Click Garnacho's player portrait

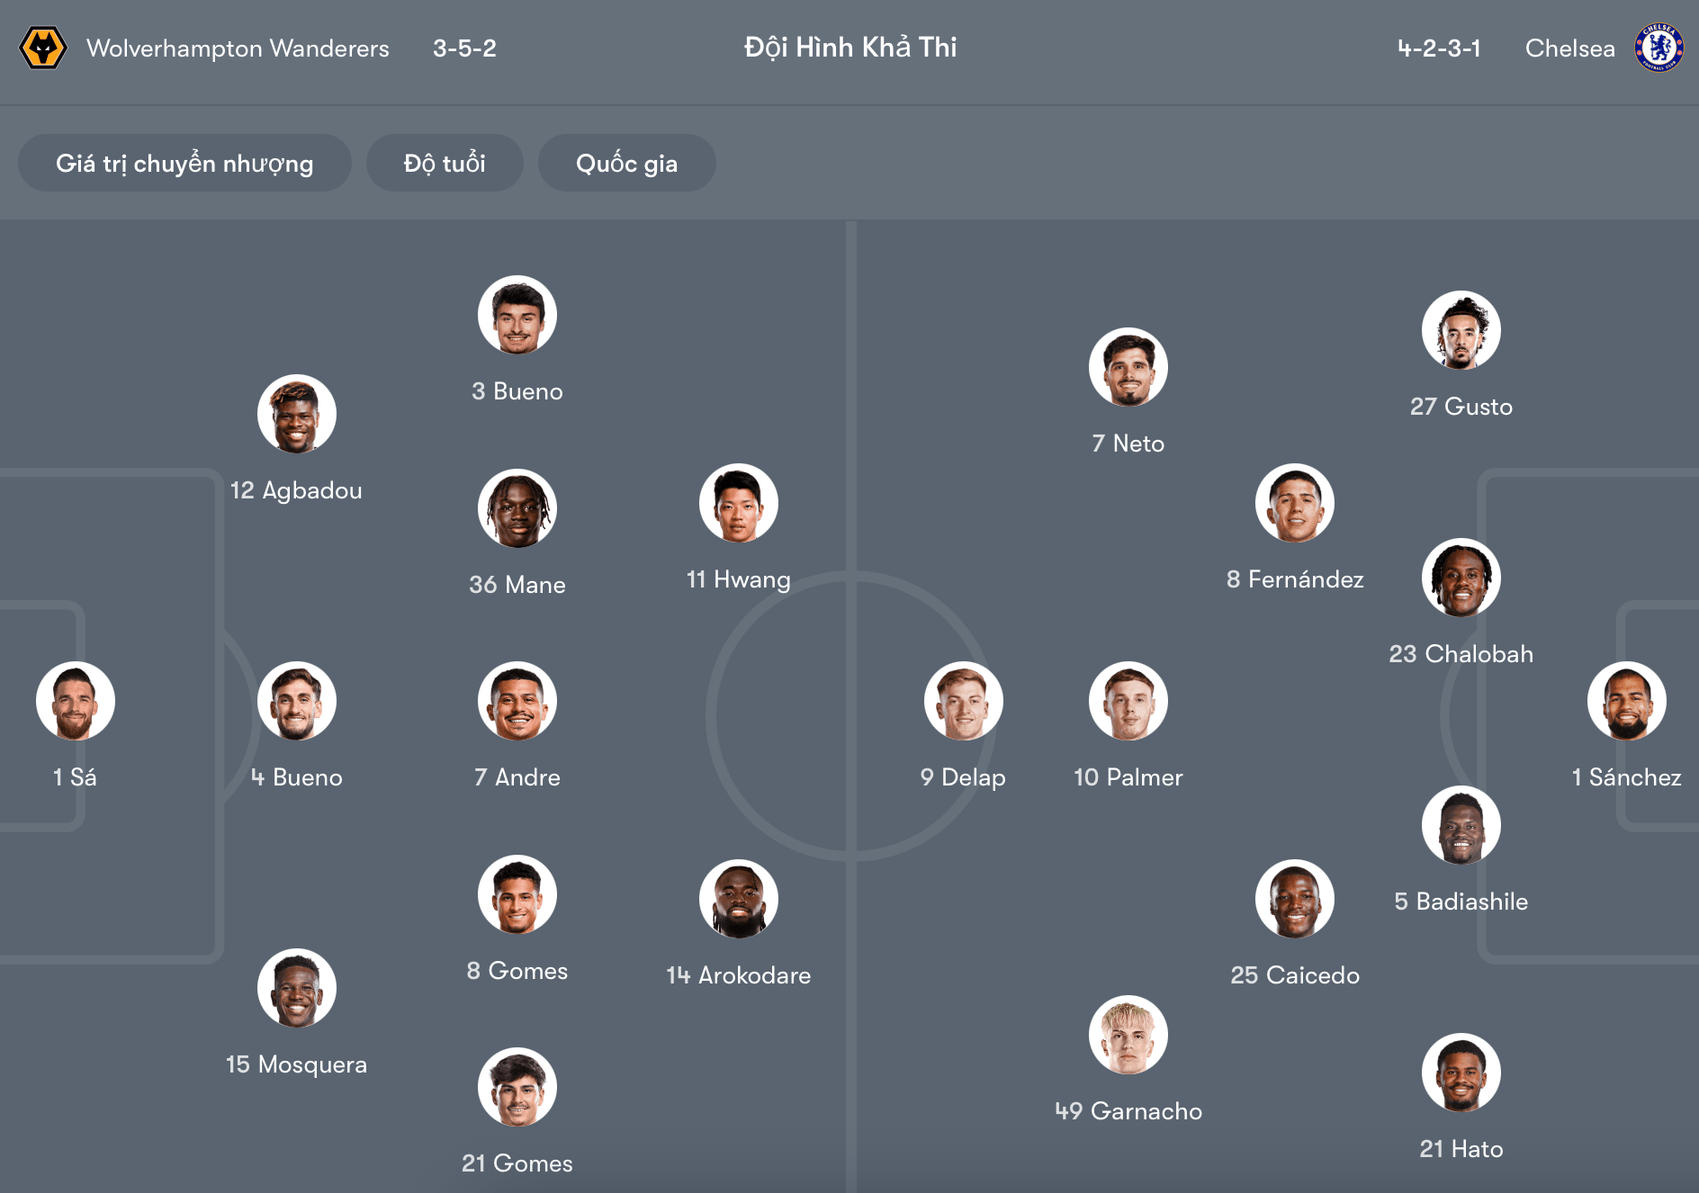click(1128, 1035)
